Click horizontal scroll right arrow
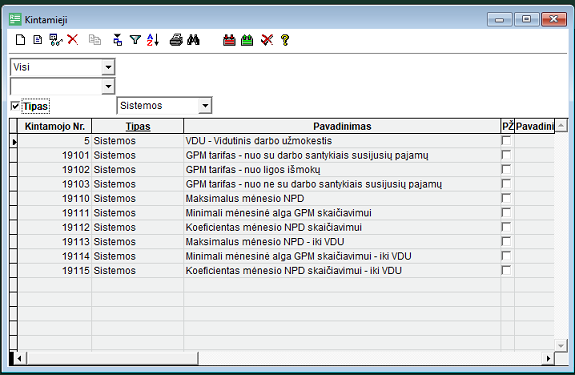This screenshot has height=375, width=575. tap(548, 359)
